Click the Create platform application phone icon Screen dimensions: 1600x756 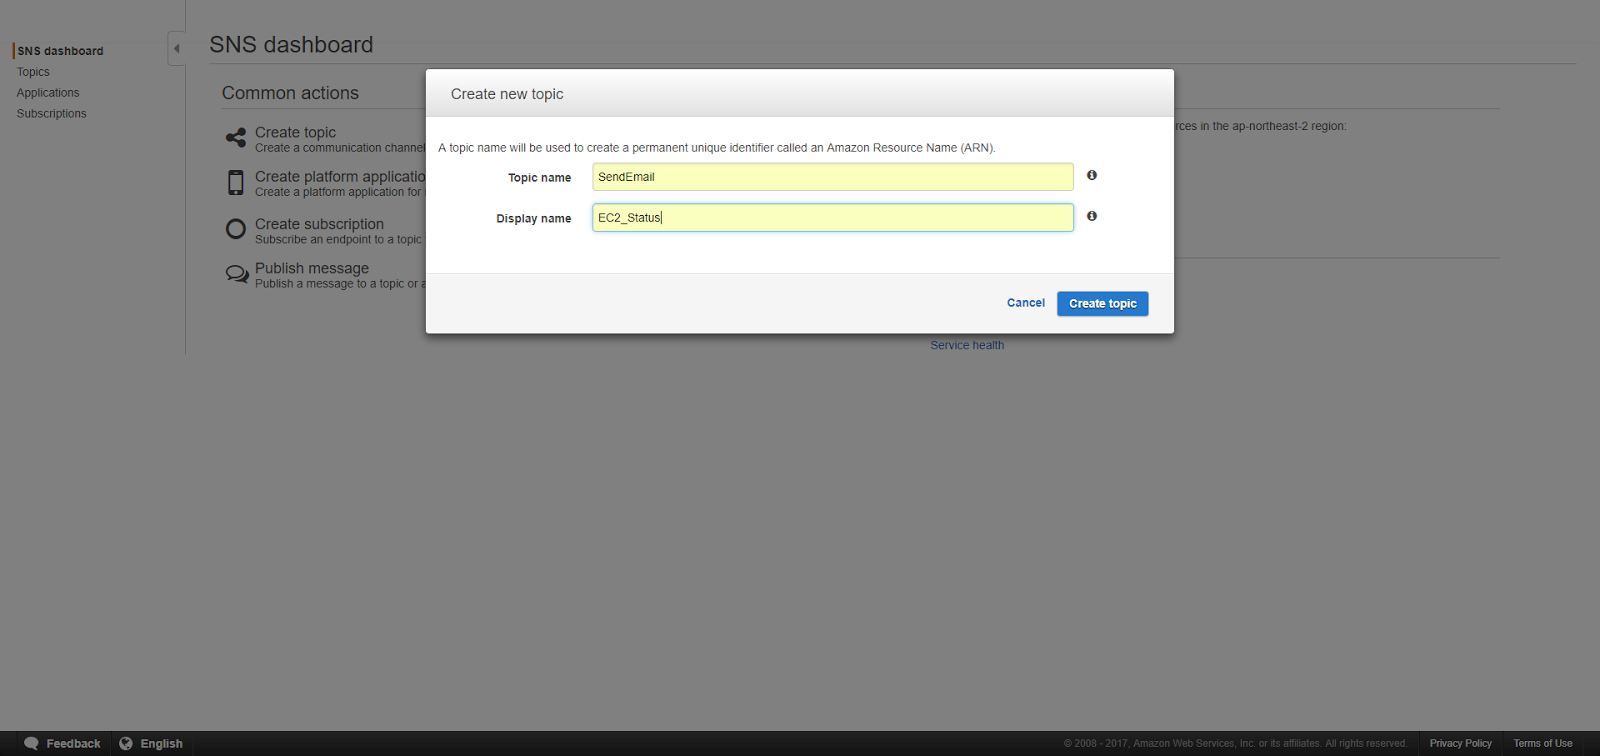(236, 182)
